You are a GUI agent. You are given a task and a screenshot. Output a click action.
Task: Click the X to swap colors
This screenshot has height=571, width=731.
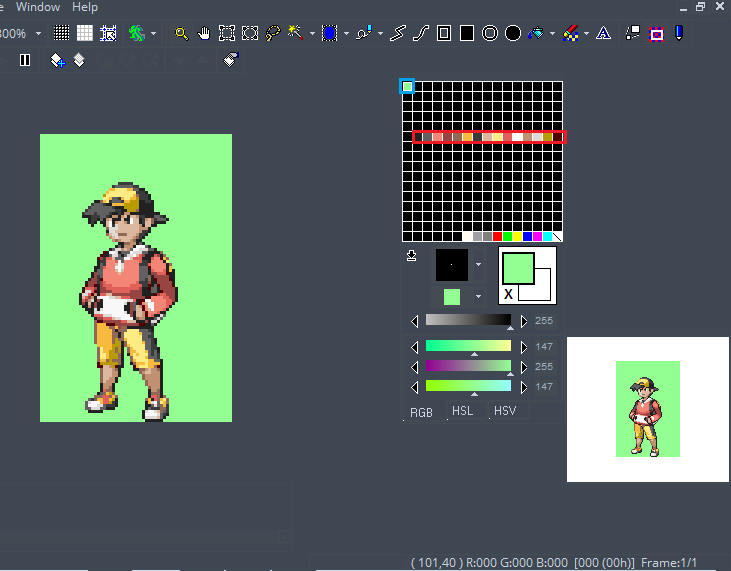pos(508,294)
